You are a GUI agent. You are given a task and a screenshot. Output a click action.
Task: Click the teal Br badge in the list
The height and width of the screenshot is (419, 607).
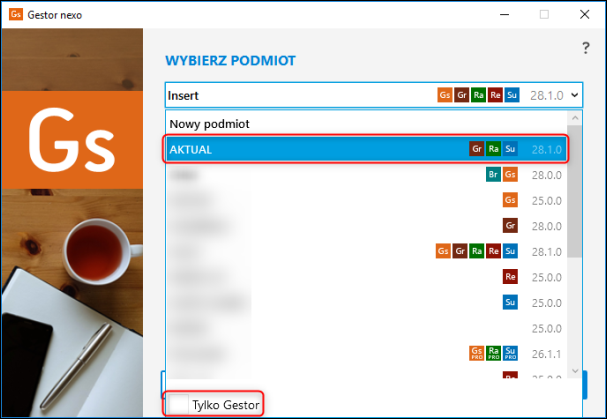493,174
